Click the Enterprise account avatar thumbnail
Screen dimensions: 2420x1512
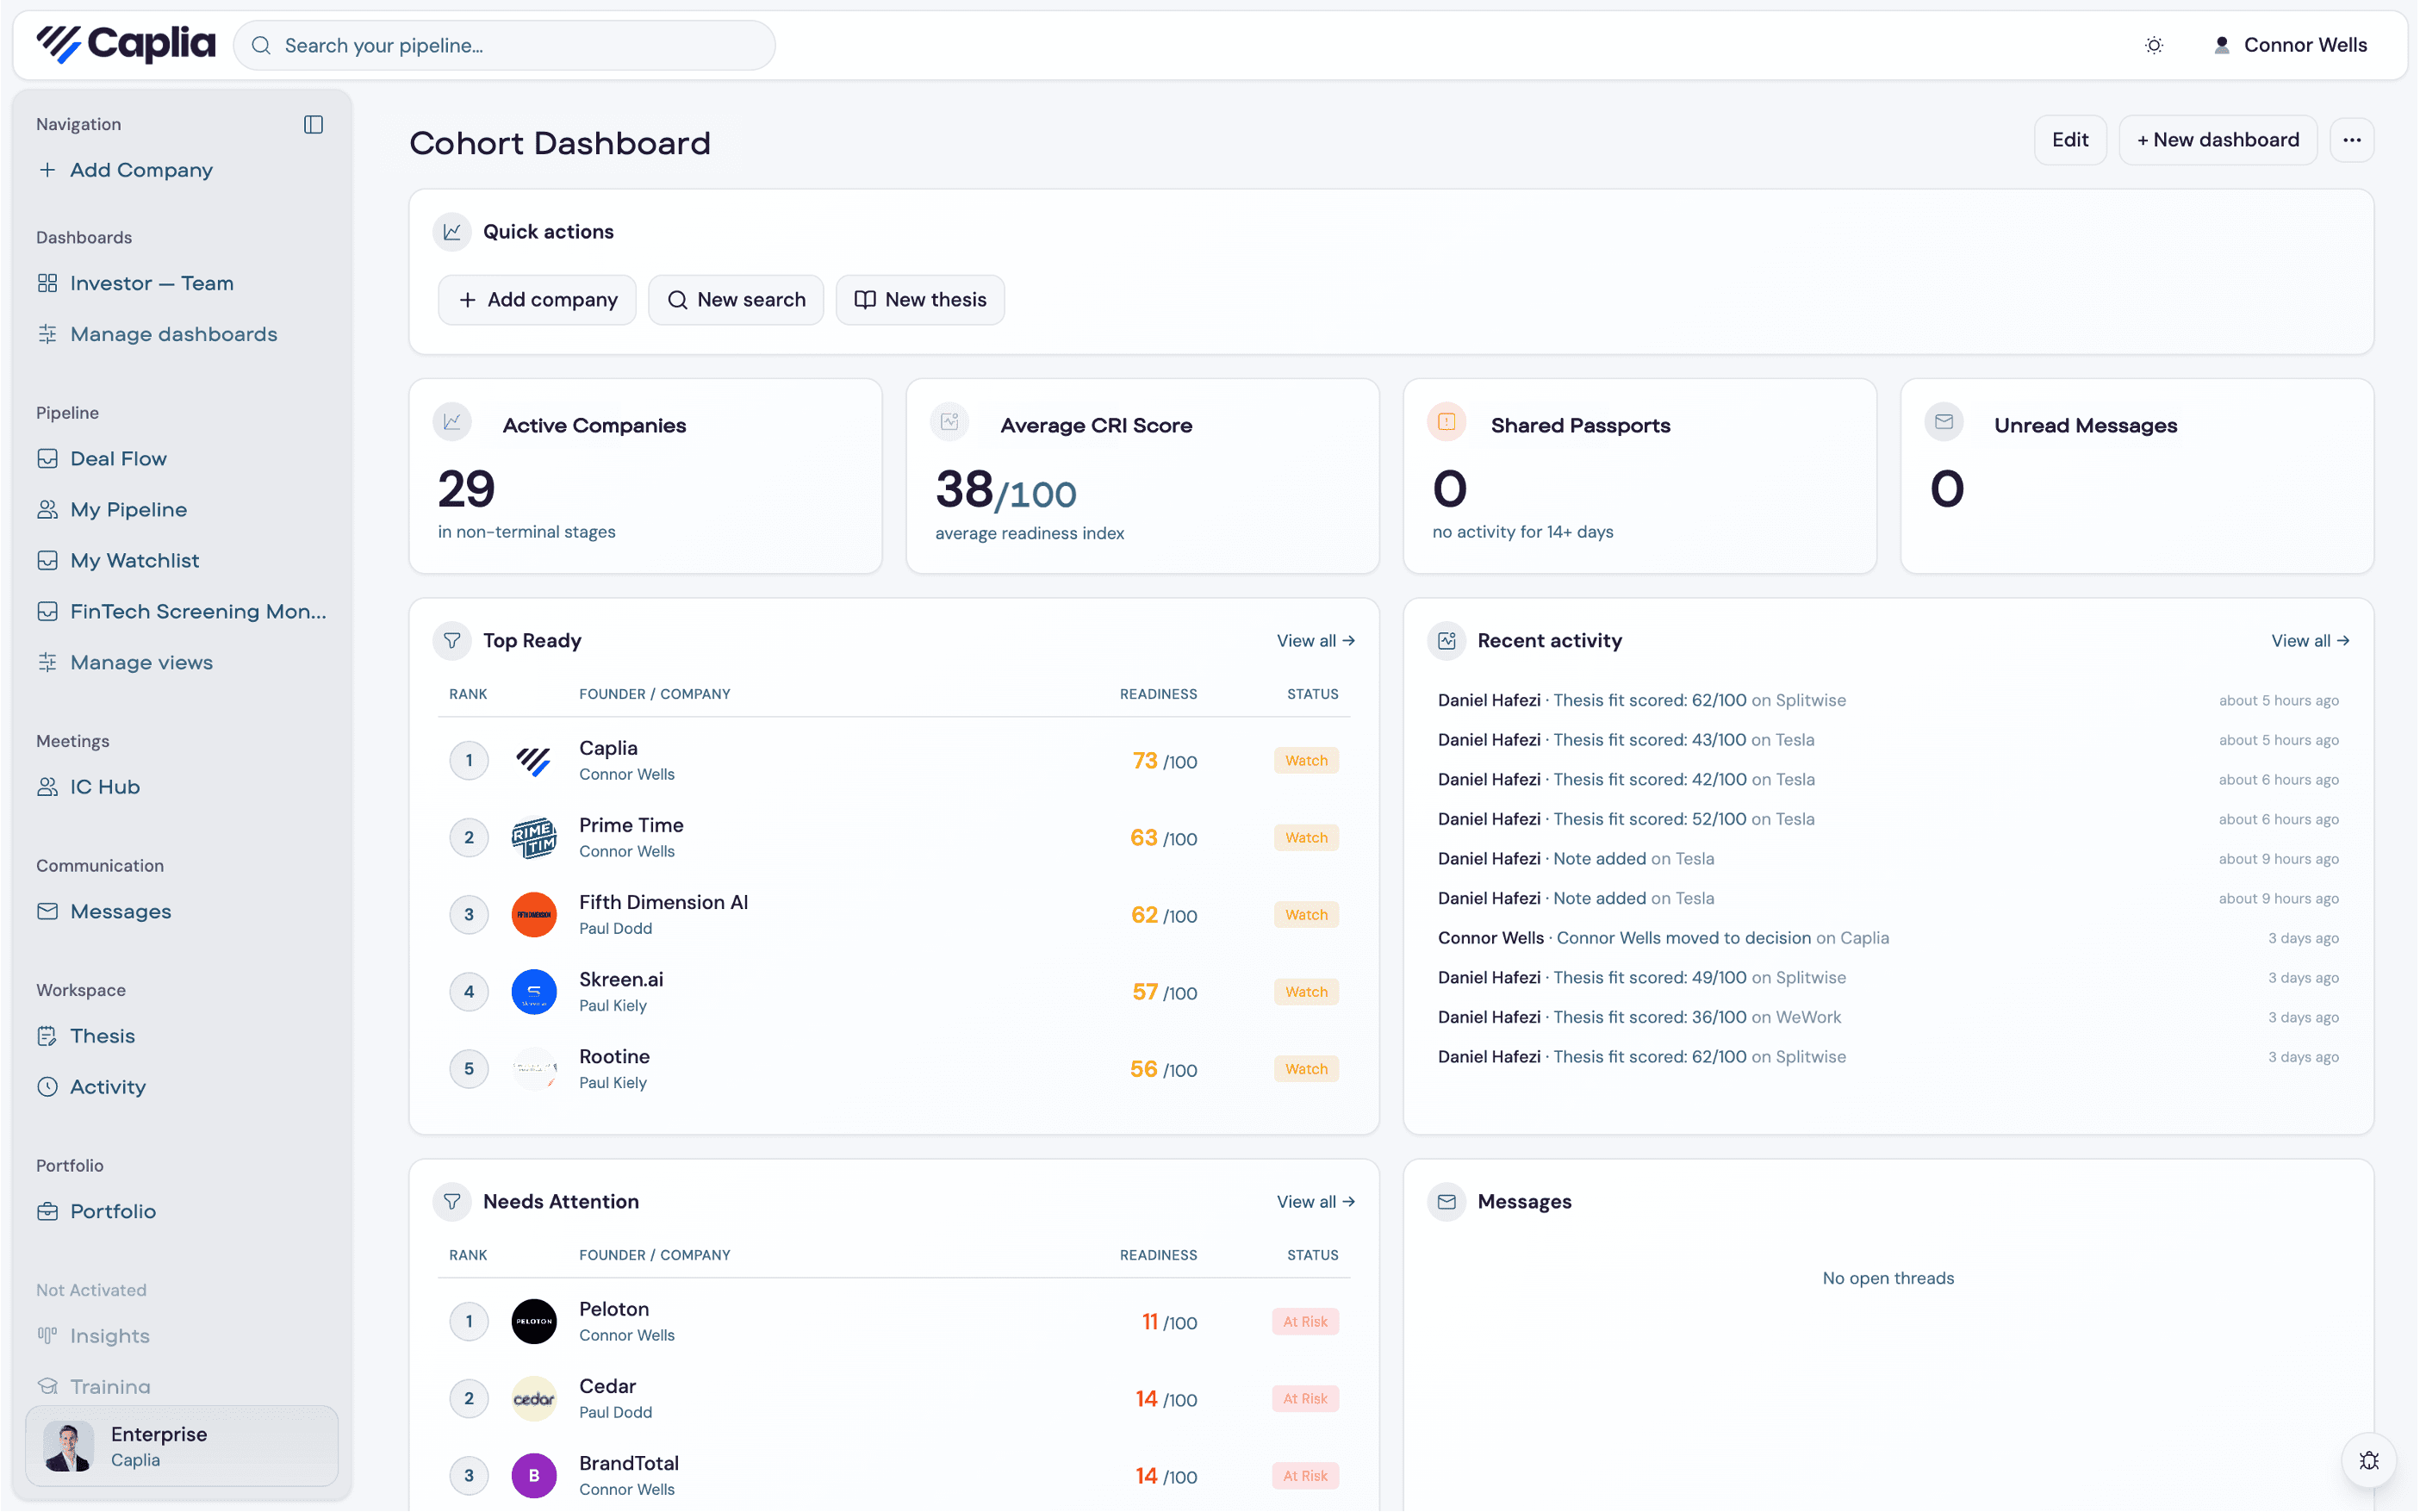point(68,1446)
